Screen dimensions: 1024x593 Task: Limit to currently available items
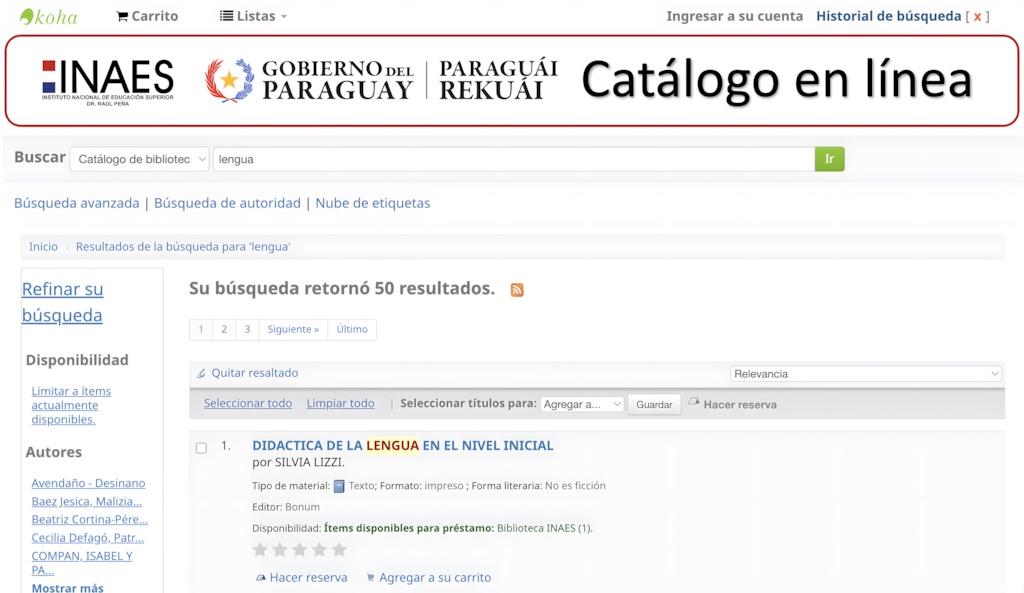pyautogui.click(x=71, y=405)
